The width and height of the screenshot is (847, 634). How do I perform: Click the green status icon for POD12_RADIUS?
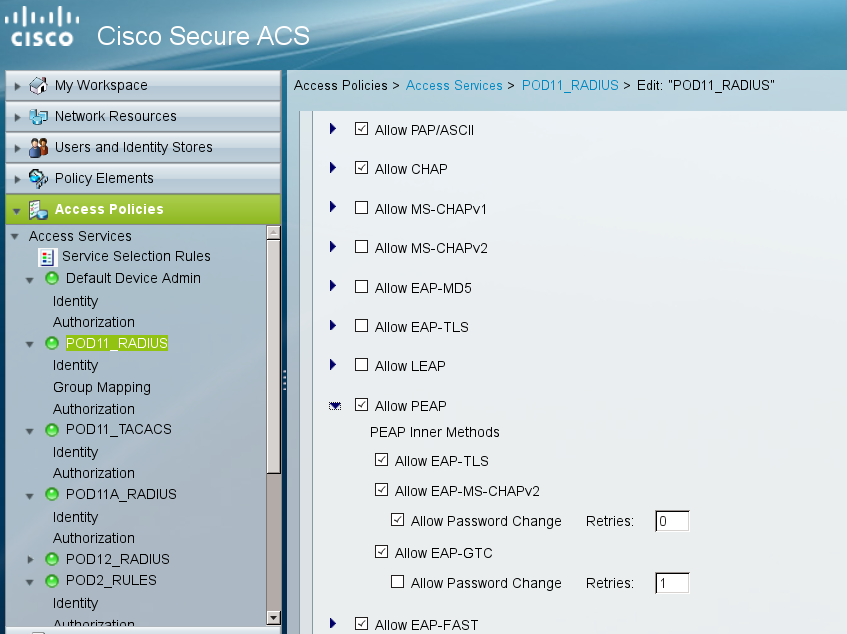point(52,559)
